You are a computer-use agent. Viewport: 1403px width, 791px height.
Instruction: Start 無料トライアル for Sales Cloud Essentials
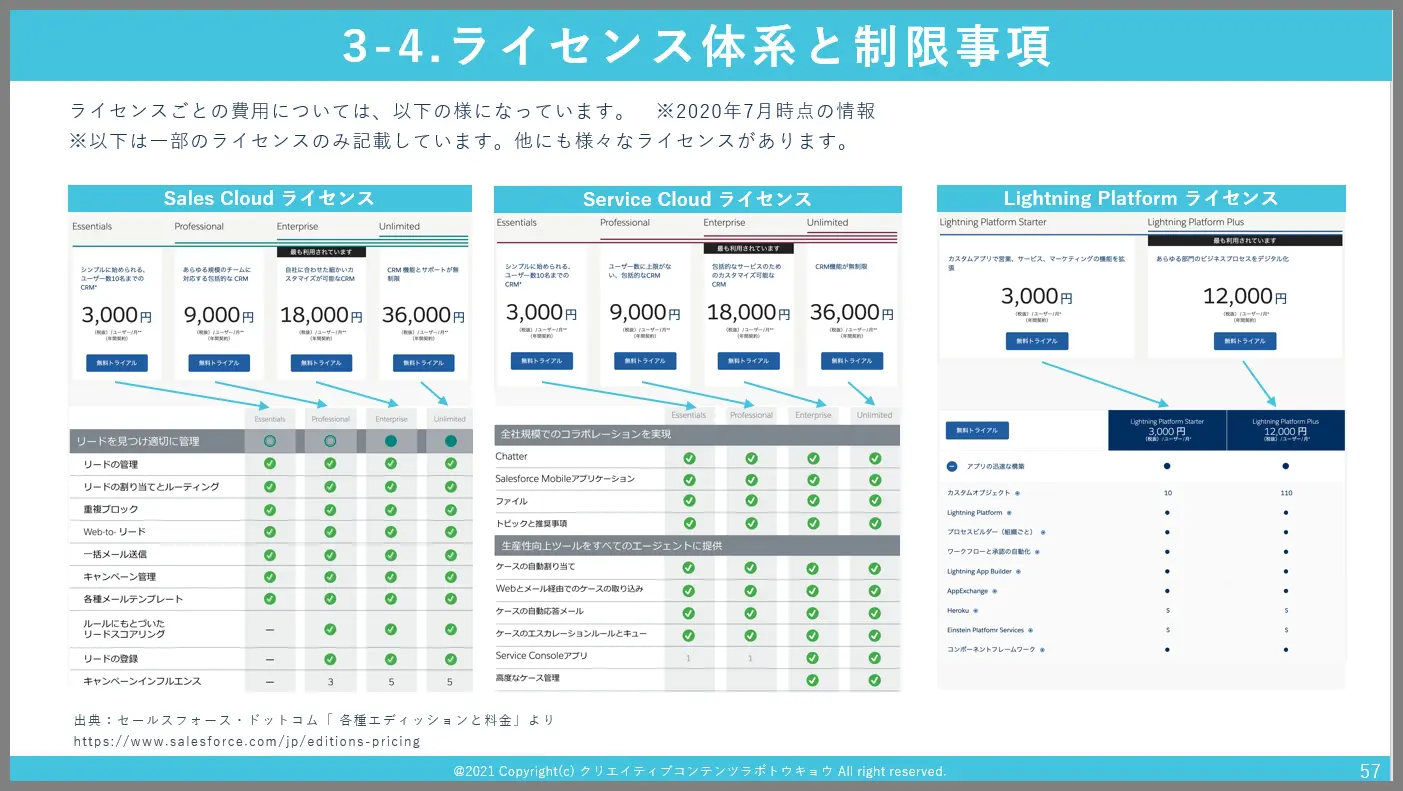tap(116, 363)
